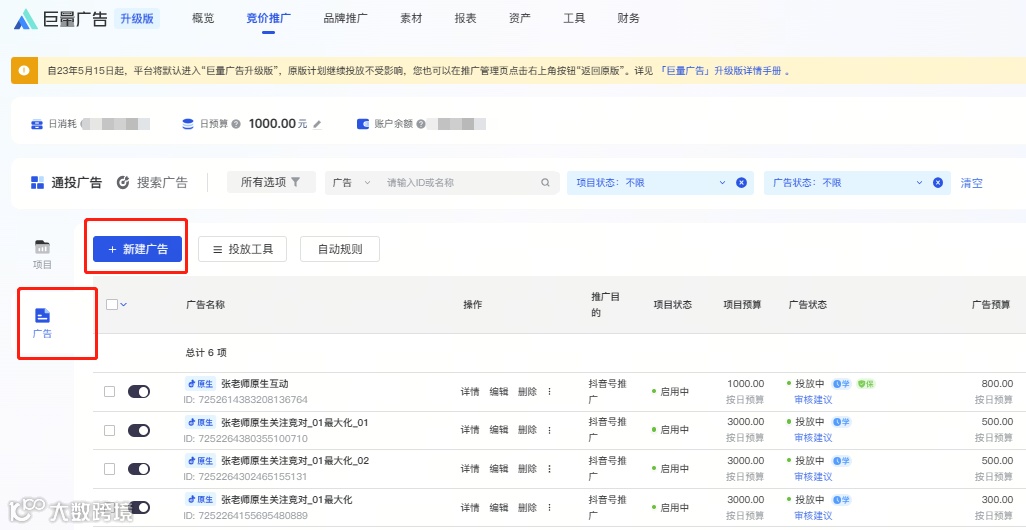Click 清空 filters link

pyautogui.click(x=971, y=183)
